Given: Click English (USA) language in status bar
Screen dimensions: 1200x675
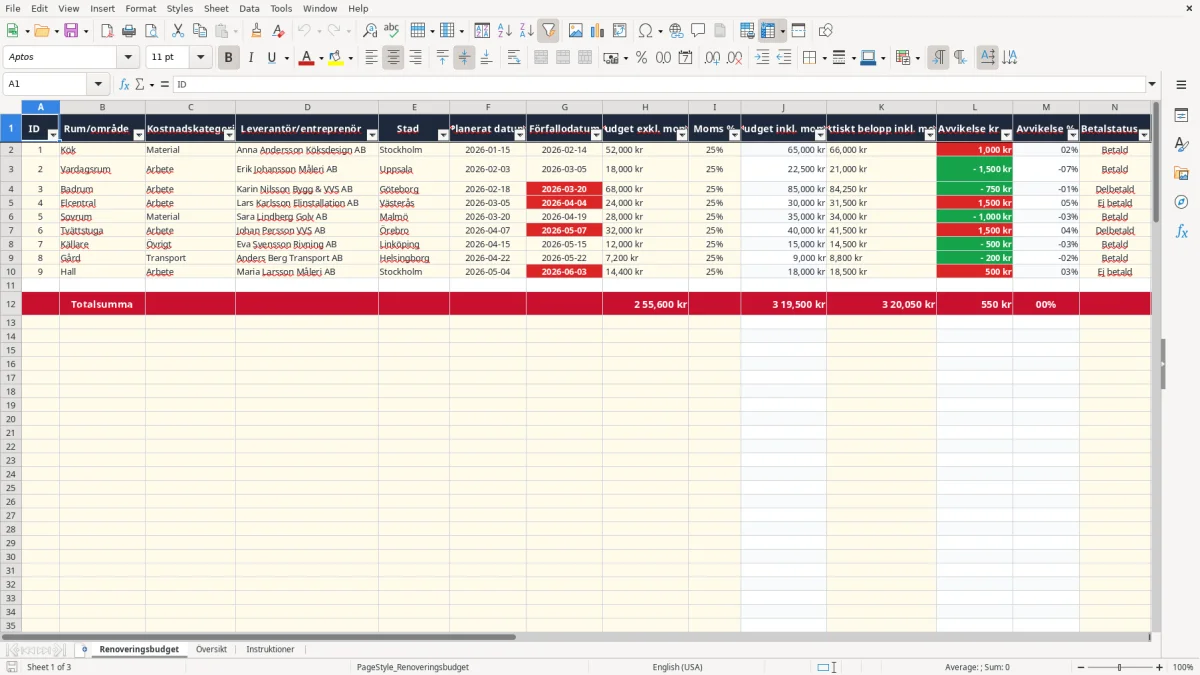Looking at the screenshot, I should coord(677,667).
